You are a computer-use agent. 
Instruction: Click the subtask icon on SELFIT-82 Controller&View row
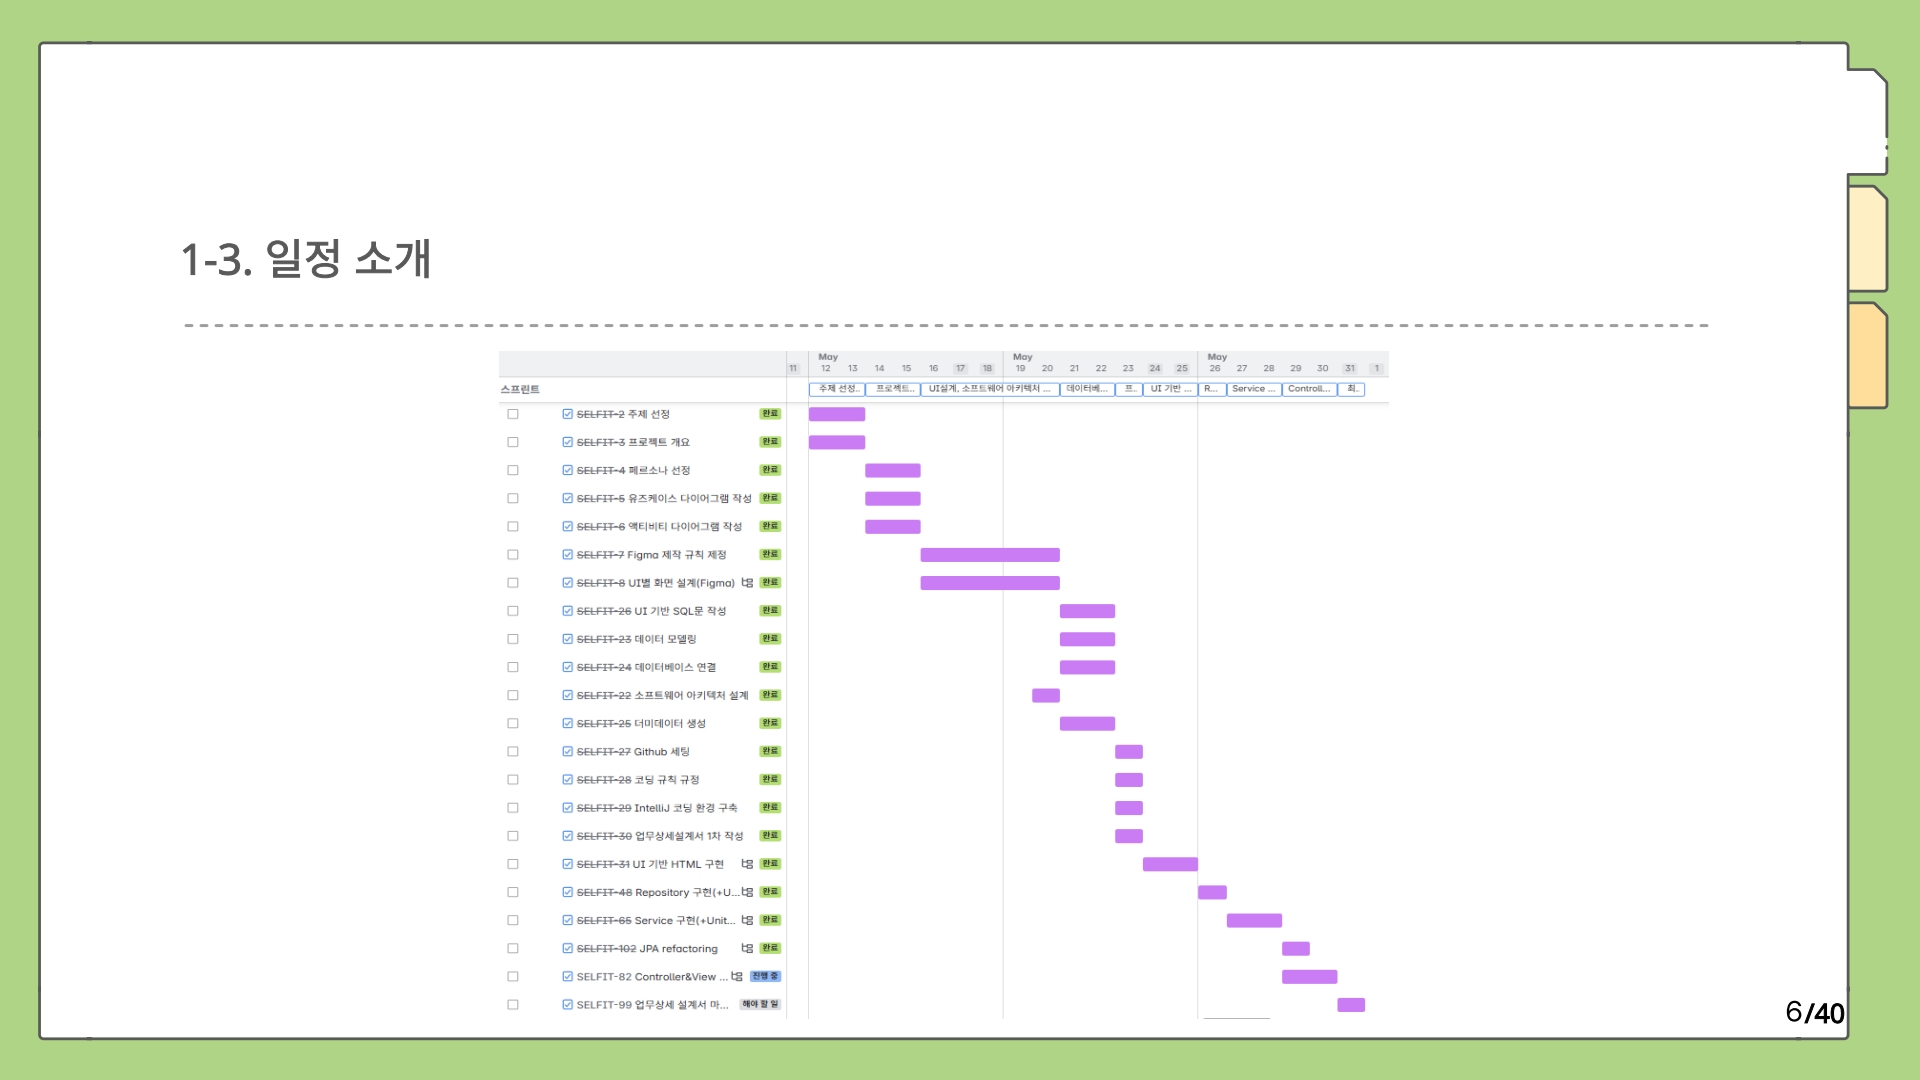(737, 976)
